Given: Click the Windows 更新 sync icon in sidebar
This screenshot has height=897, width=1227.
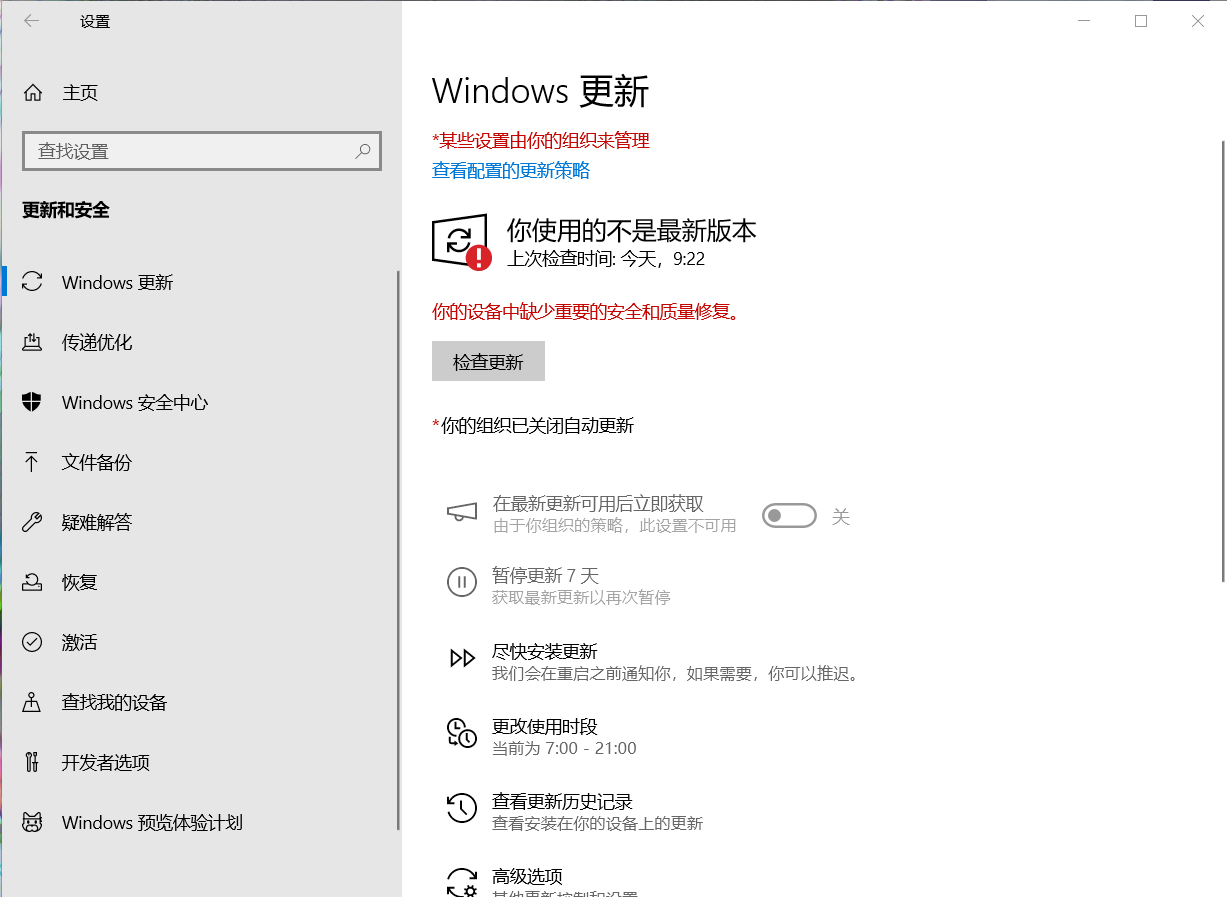Looking at the screenshot, I should point(32,282).
